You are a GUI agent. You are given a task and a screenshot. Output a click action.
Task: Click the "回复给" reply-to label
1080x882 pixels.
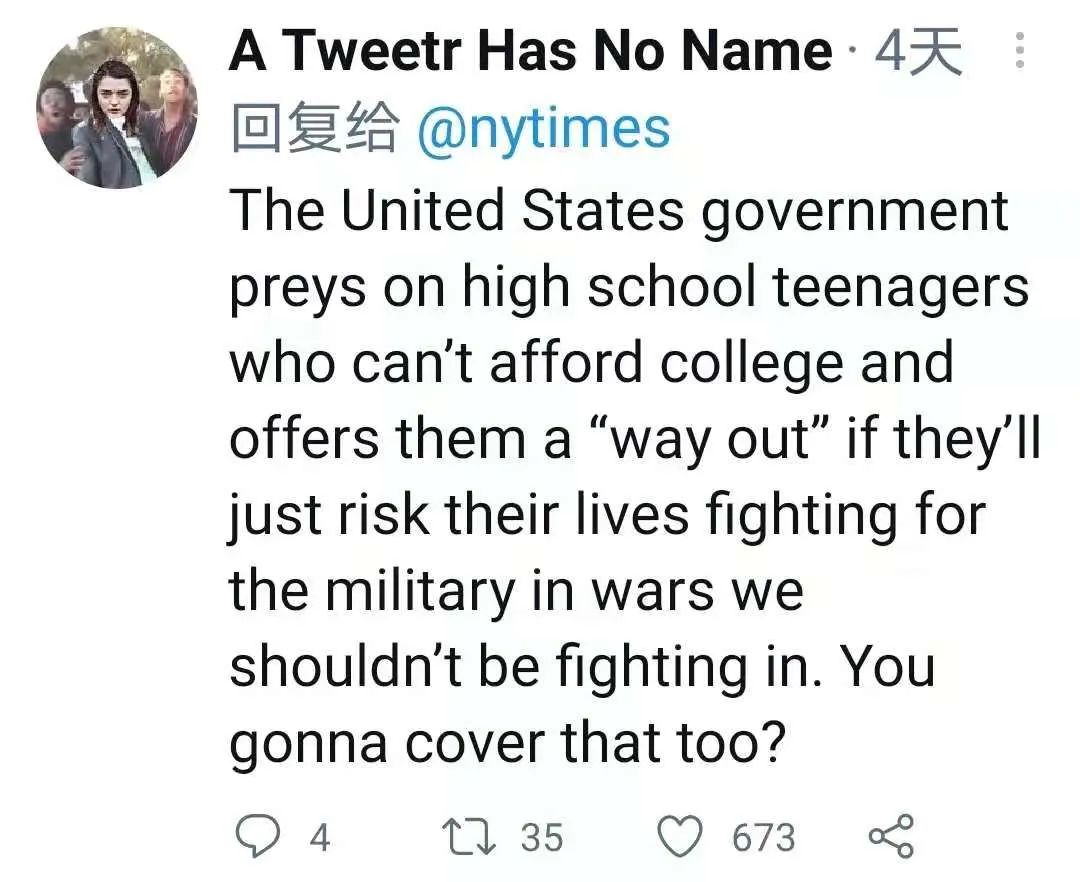tap(313, 129)
